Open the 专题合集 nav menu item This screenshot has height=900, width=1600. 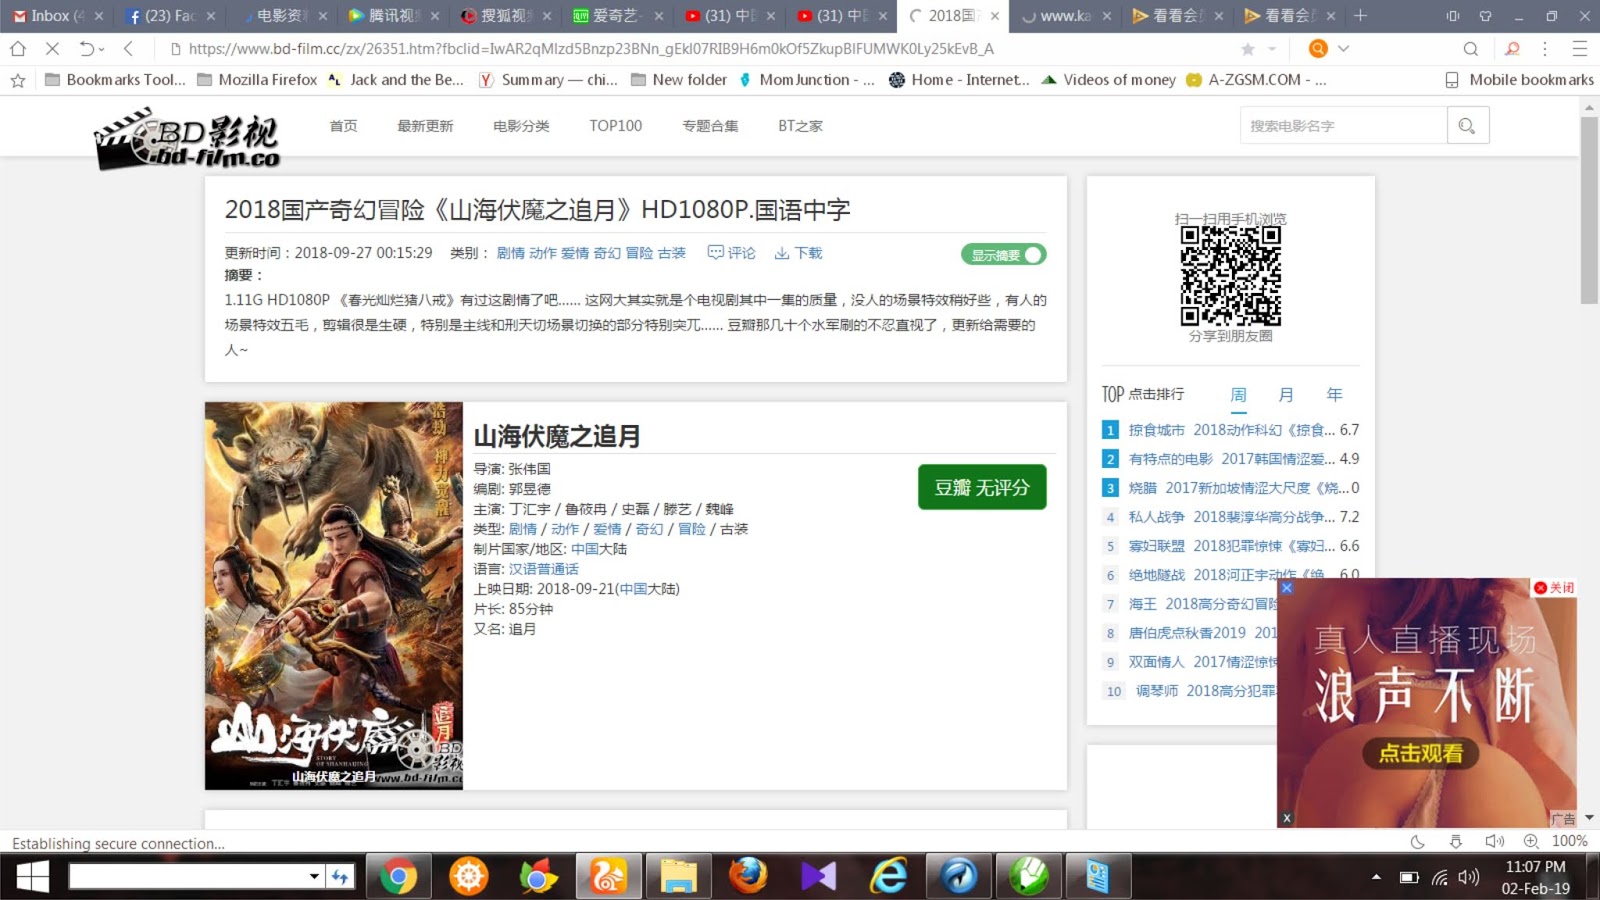pyautogui.click(x=710, y=126)
